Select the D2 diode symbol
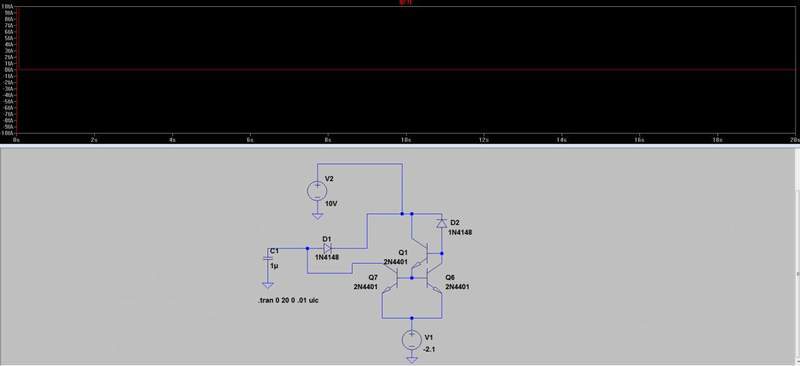800x366 pixels. coord(442,223)
